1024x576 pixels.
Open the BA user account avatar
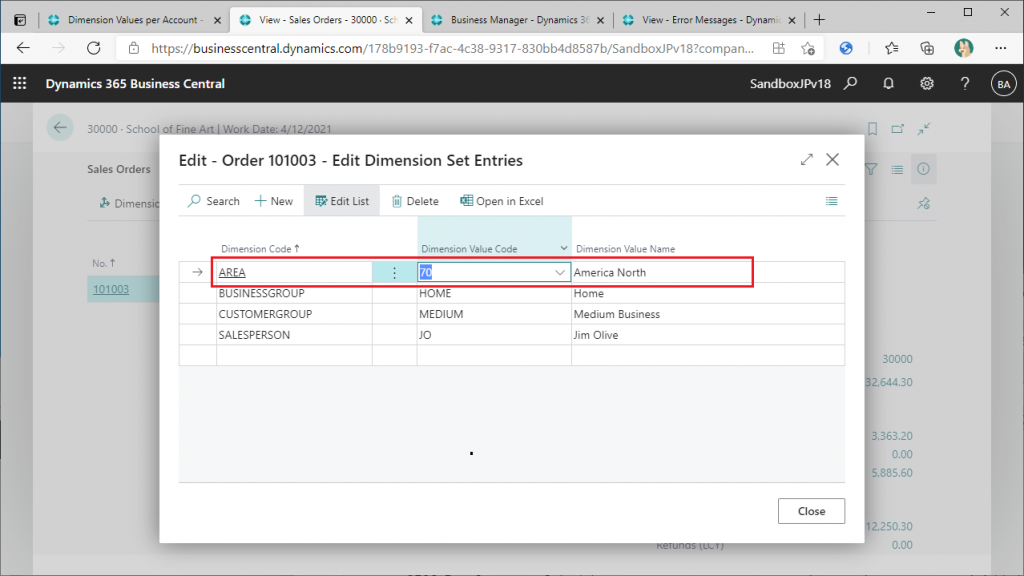1003,84
